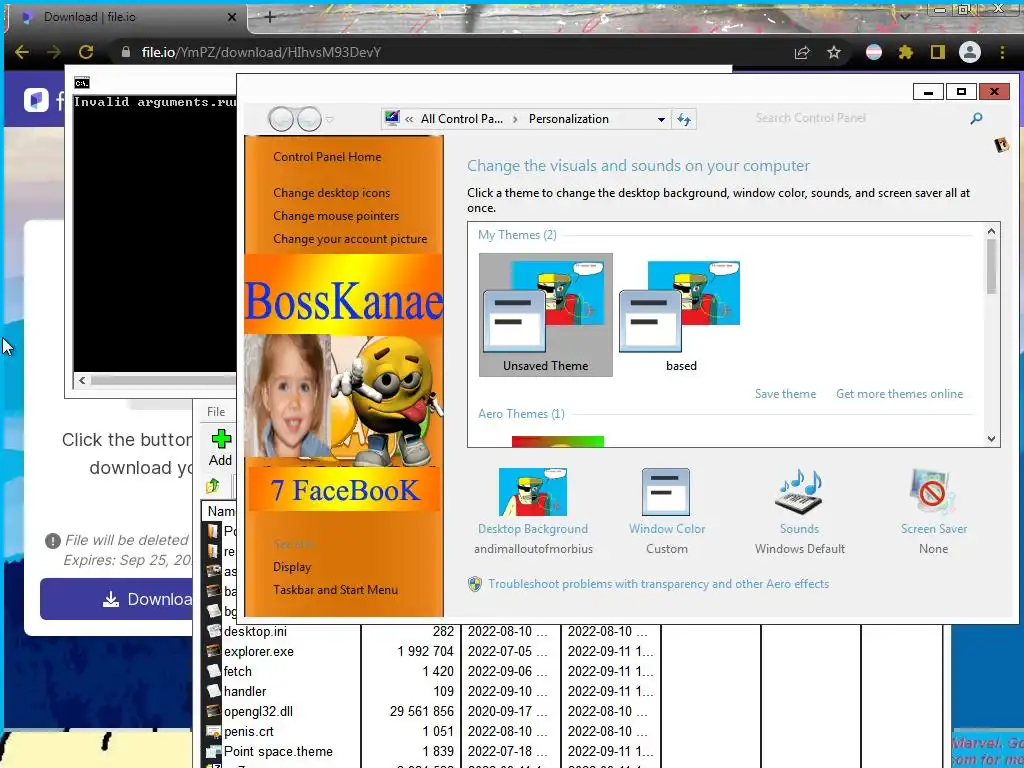Click the Control Panel search magnifier
Image resolution: width=1024 pixels, height=768 pixels.
(976, 118)
